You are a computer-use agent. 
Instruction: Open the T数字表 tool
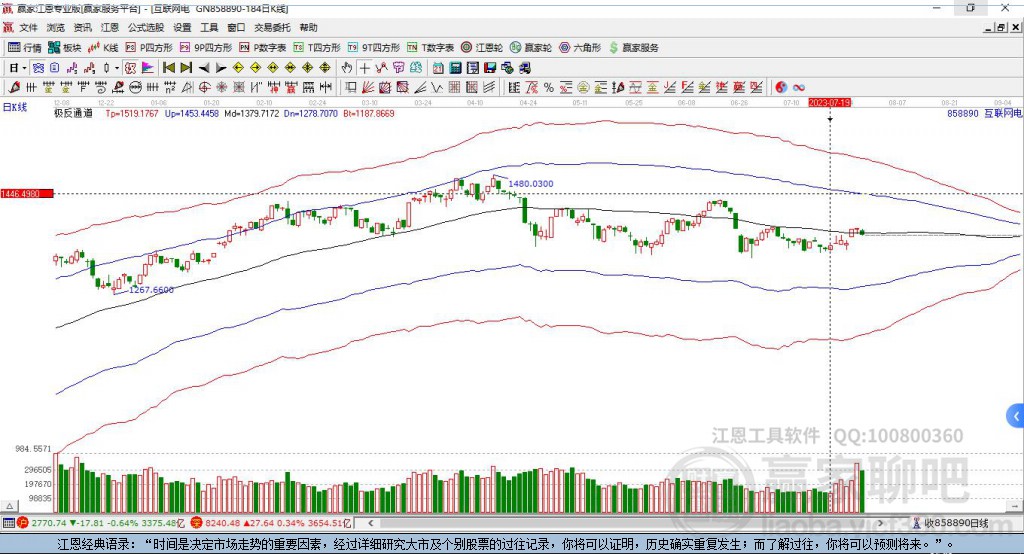pyautogui.click(x=430, y=48)
